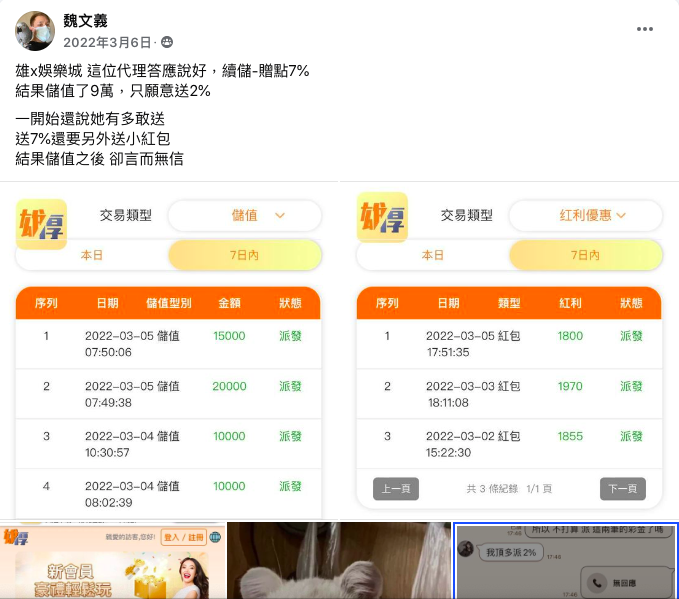Click the logo in the left deposit panel
This screenshot has height=599, width=679.
click(x=42, y=224)
